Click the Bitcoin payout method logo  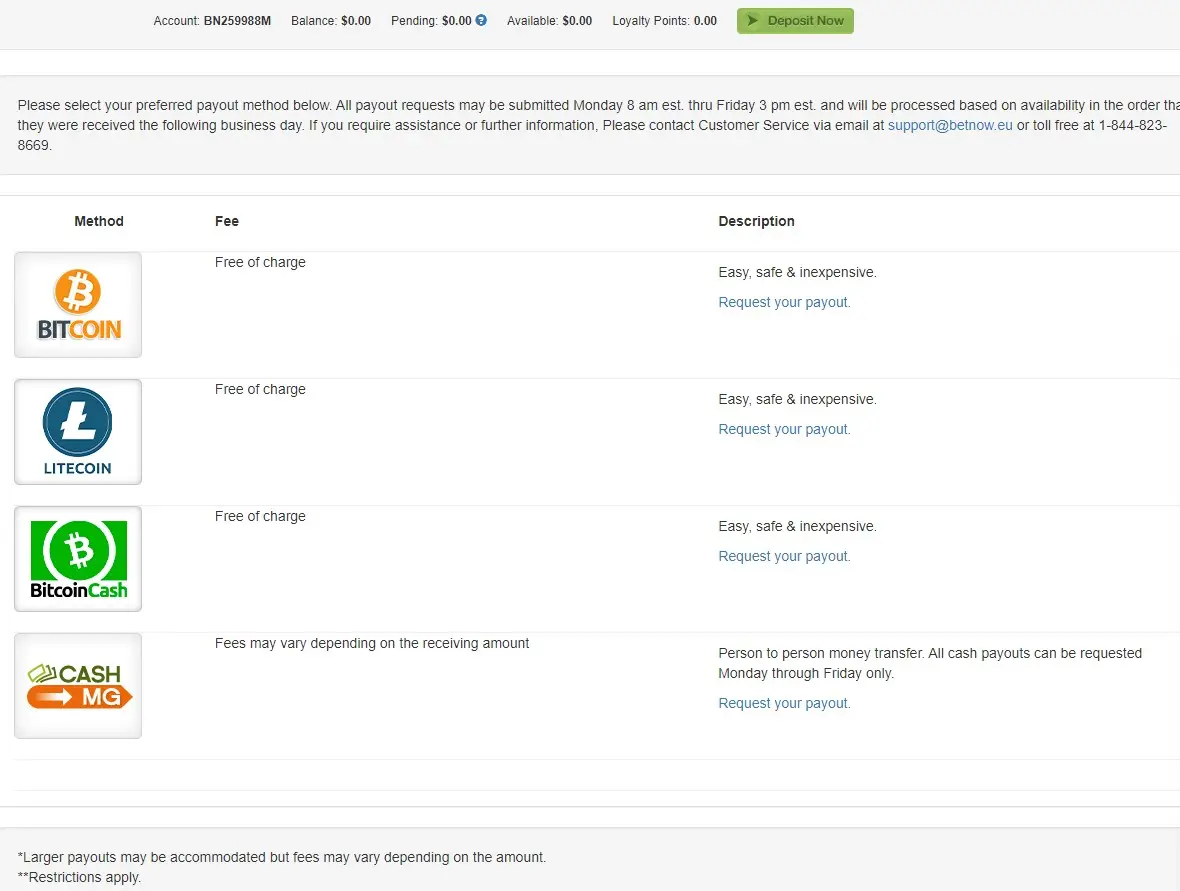[78, 305]
